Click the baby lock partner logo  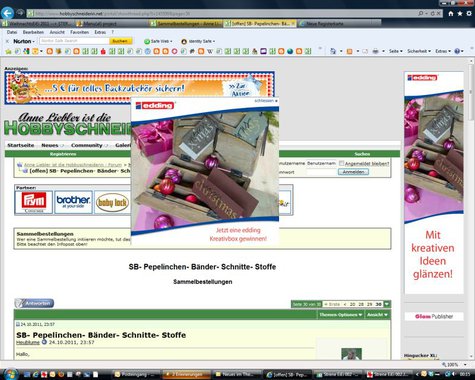click(x=112, y=202)
